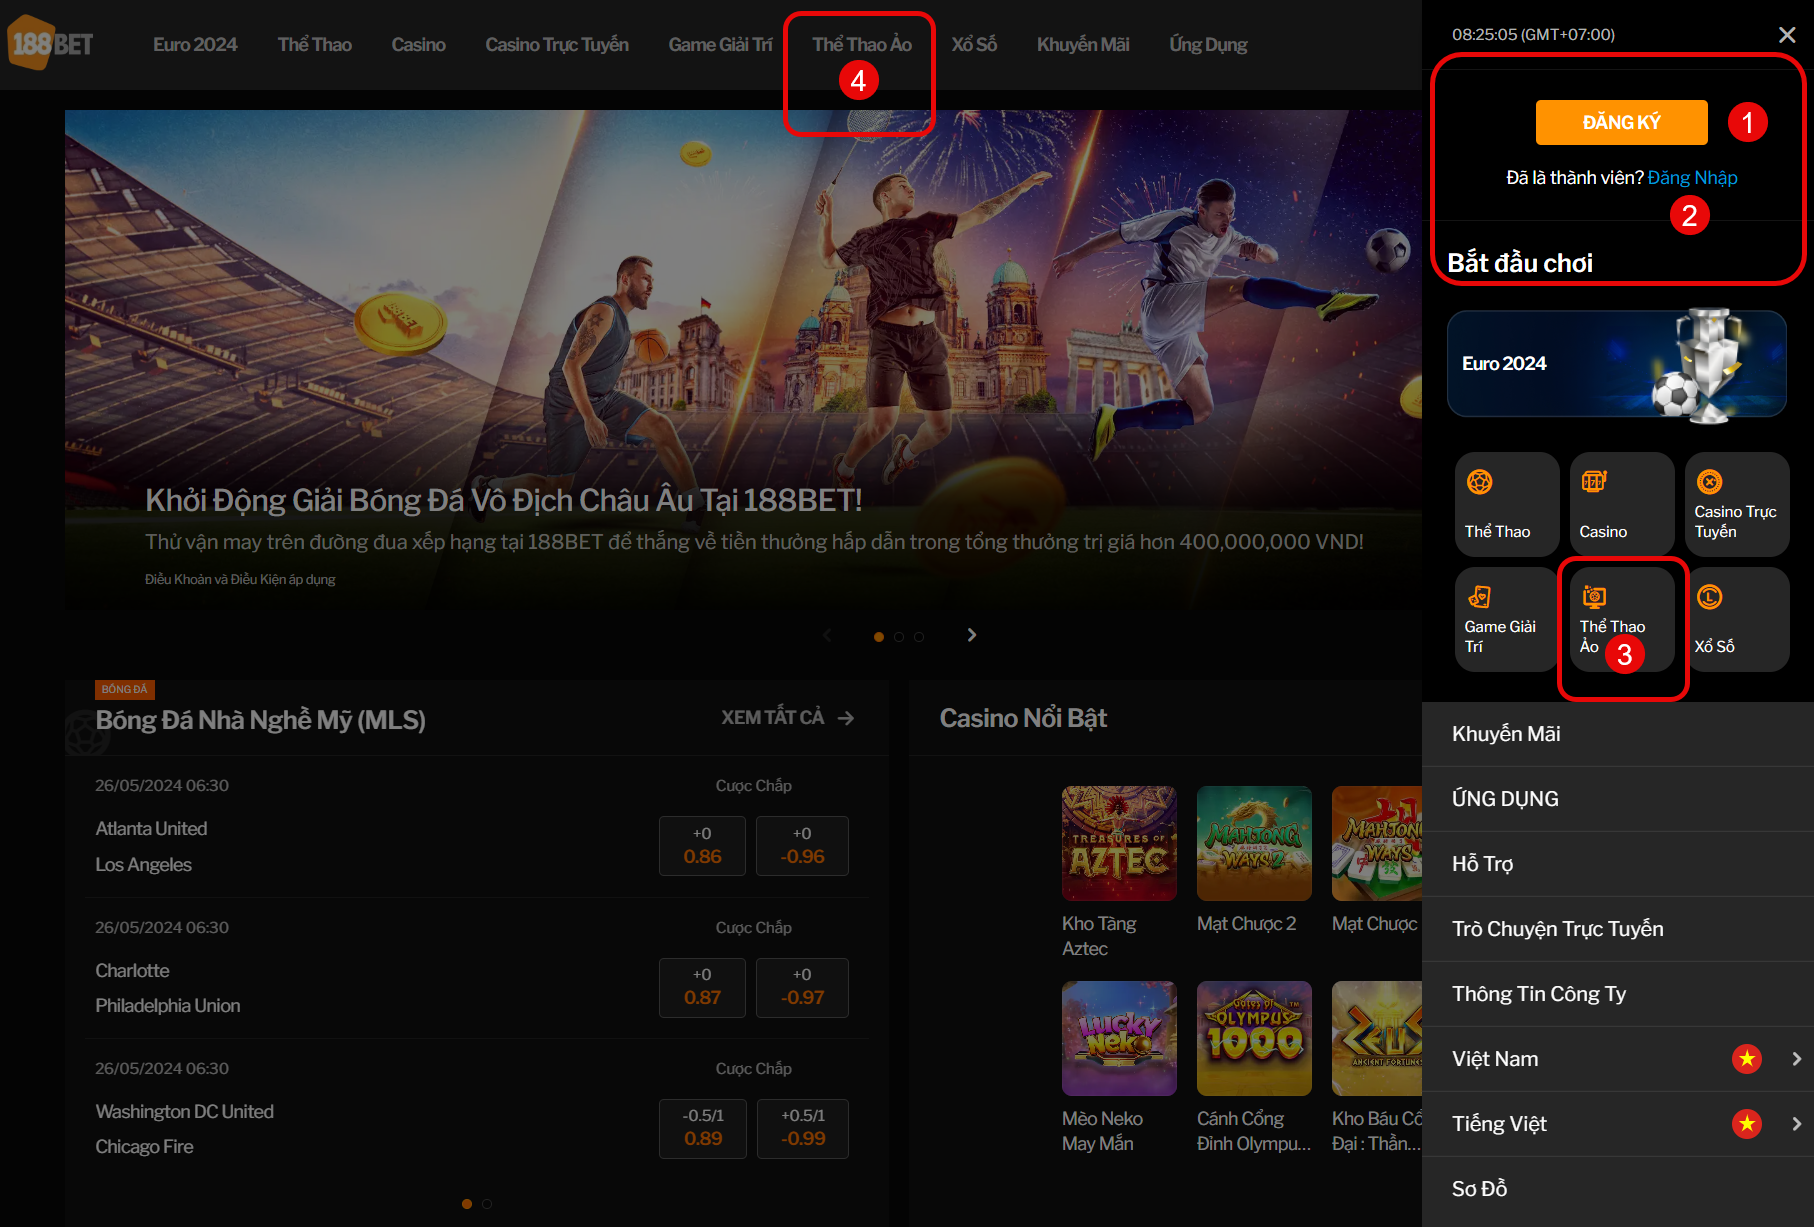Open Cánh Cổng Đỉnh Olympus 1000 thumbnail
This screenshot has height=1227, width=1814.
(1254, 1038)
